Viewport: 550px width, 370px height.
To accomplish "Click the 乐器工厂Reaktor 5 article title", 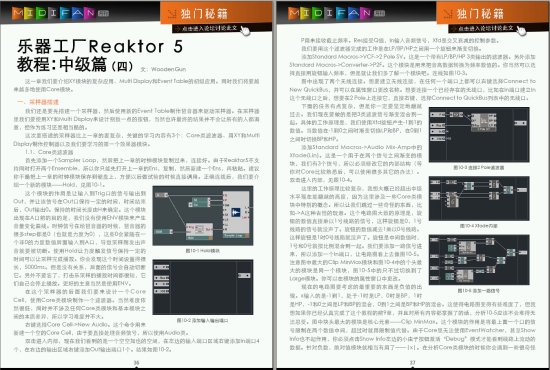I will 100,46.
